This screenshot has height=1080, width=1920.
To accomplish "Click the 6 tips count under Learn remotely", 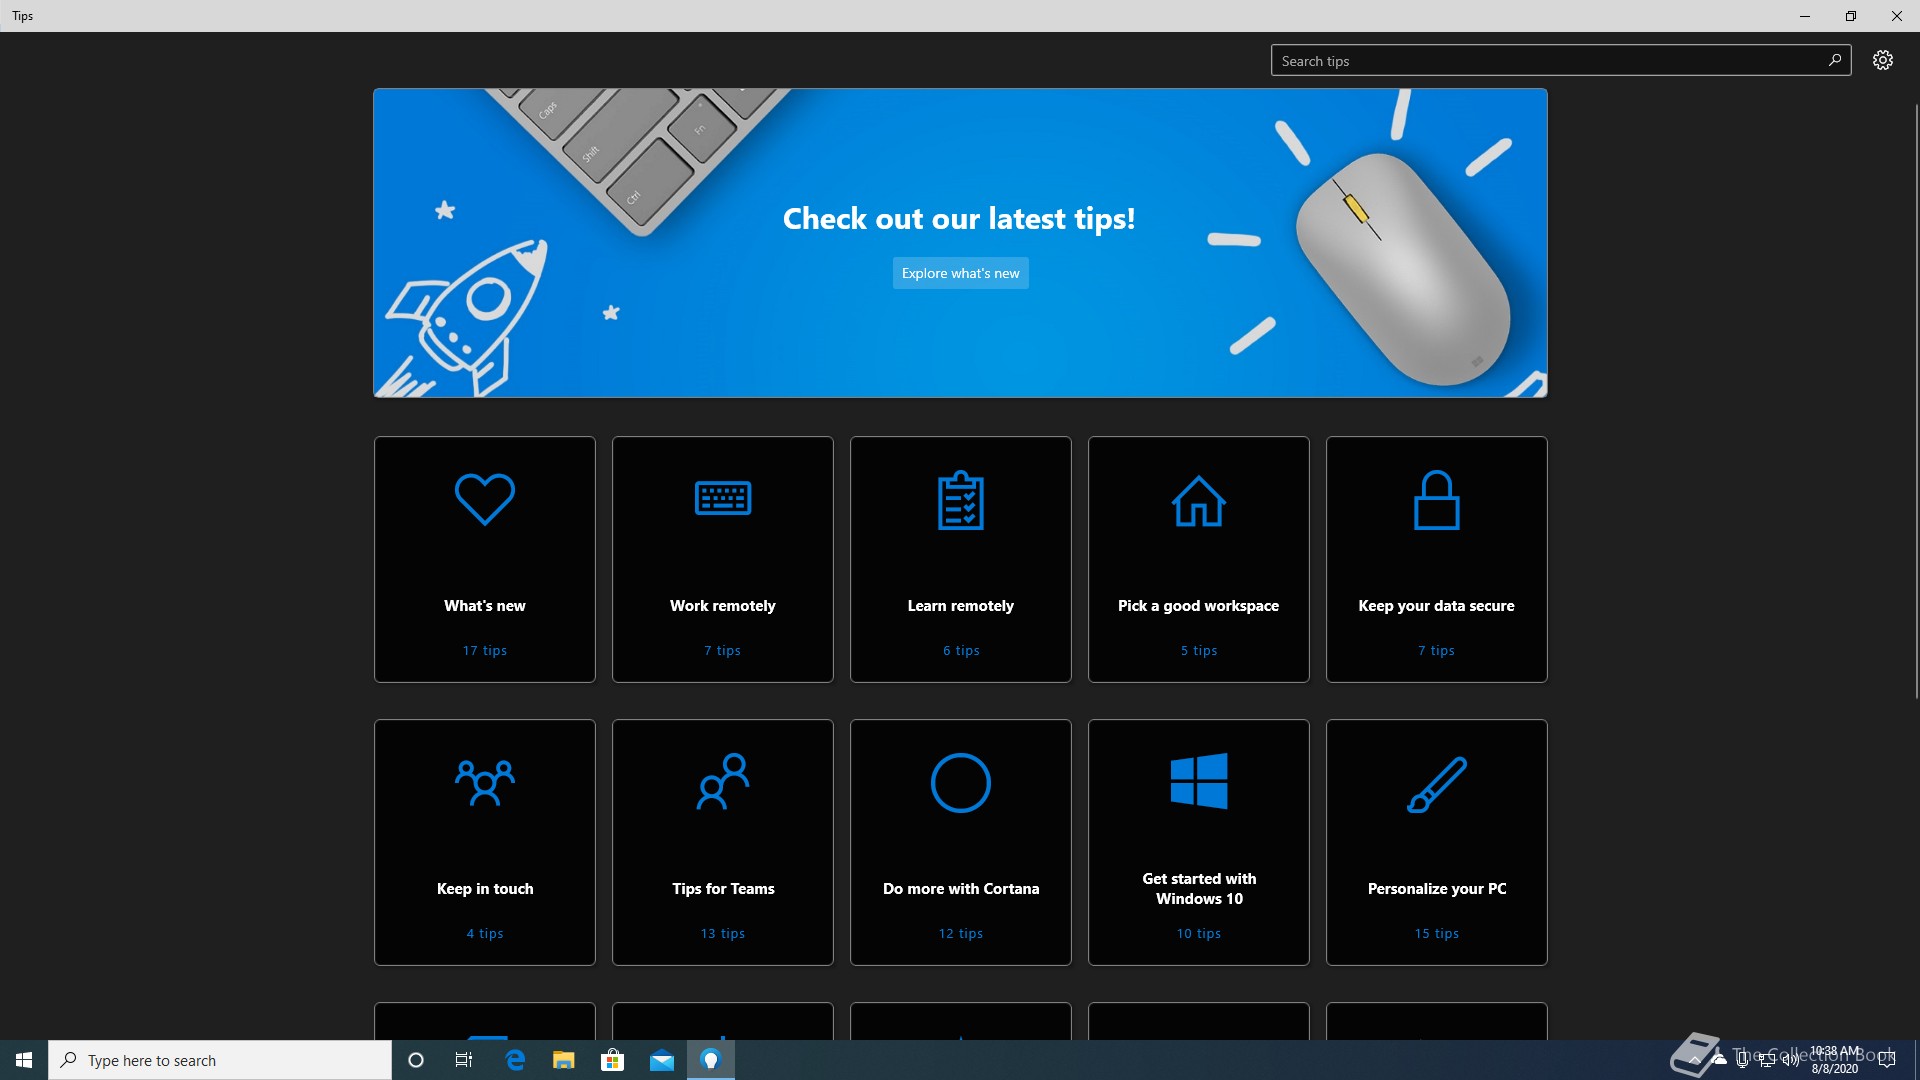I will point(961,651).
